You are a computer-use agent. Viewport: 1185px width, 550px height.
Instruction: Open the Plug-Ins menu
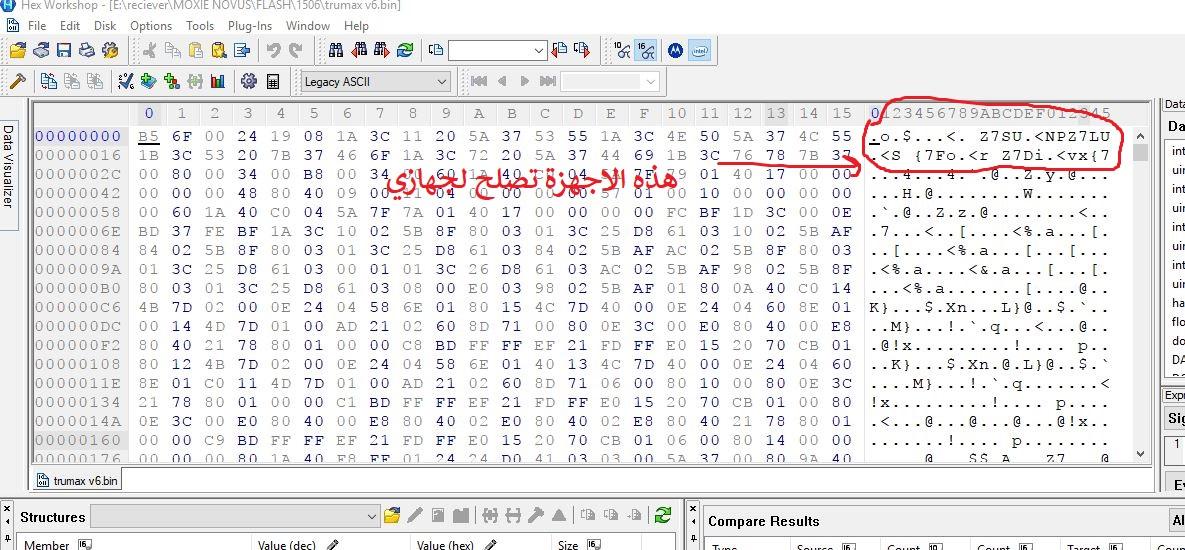pyautogui.click(x=250, y=25)
